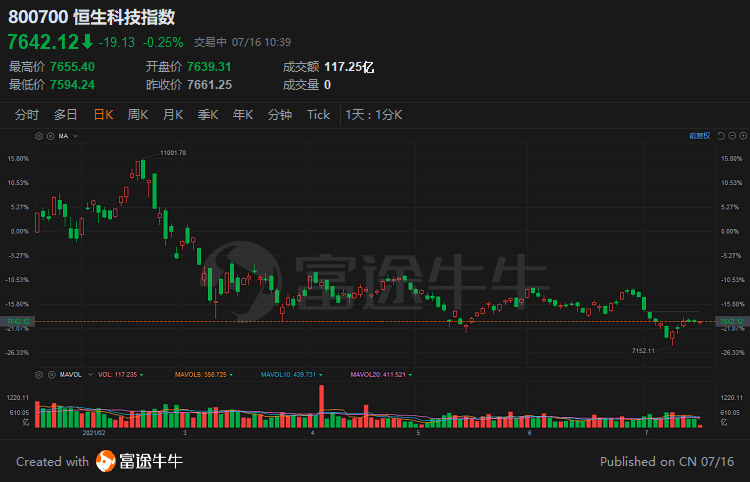Click the 800700 恒生科技指数 title
The height and width of the screenshot is (482, 750).
point(91,17)
